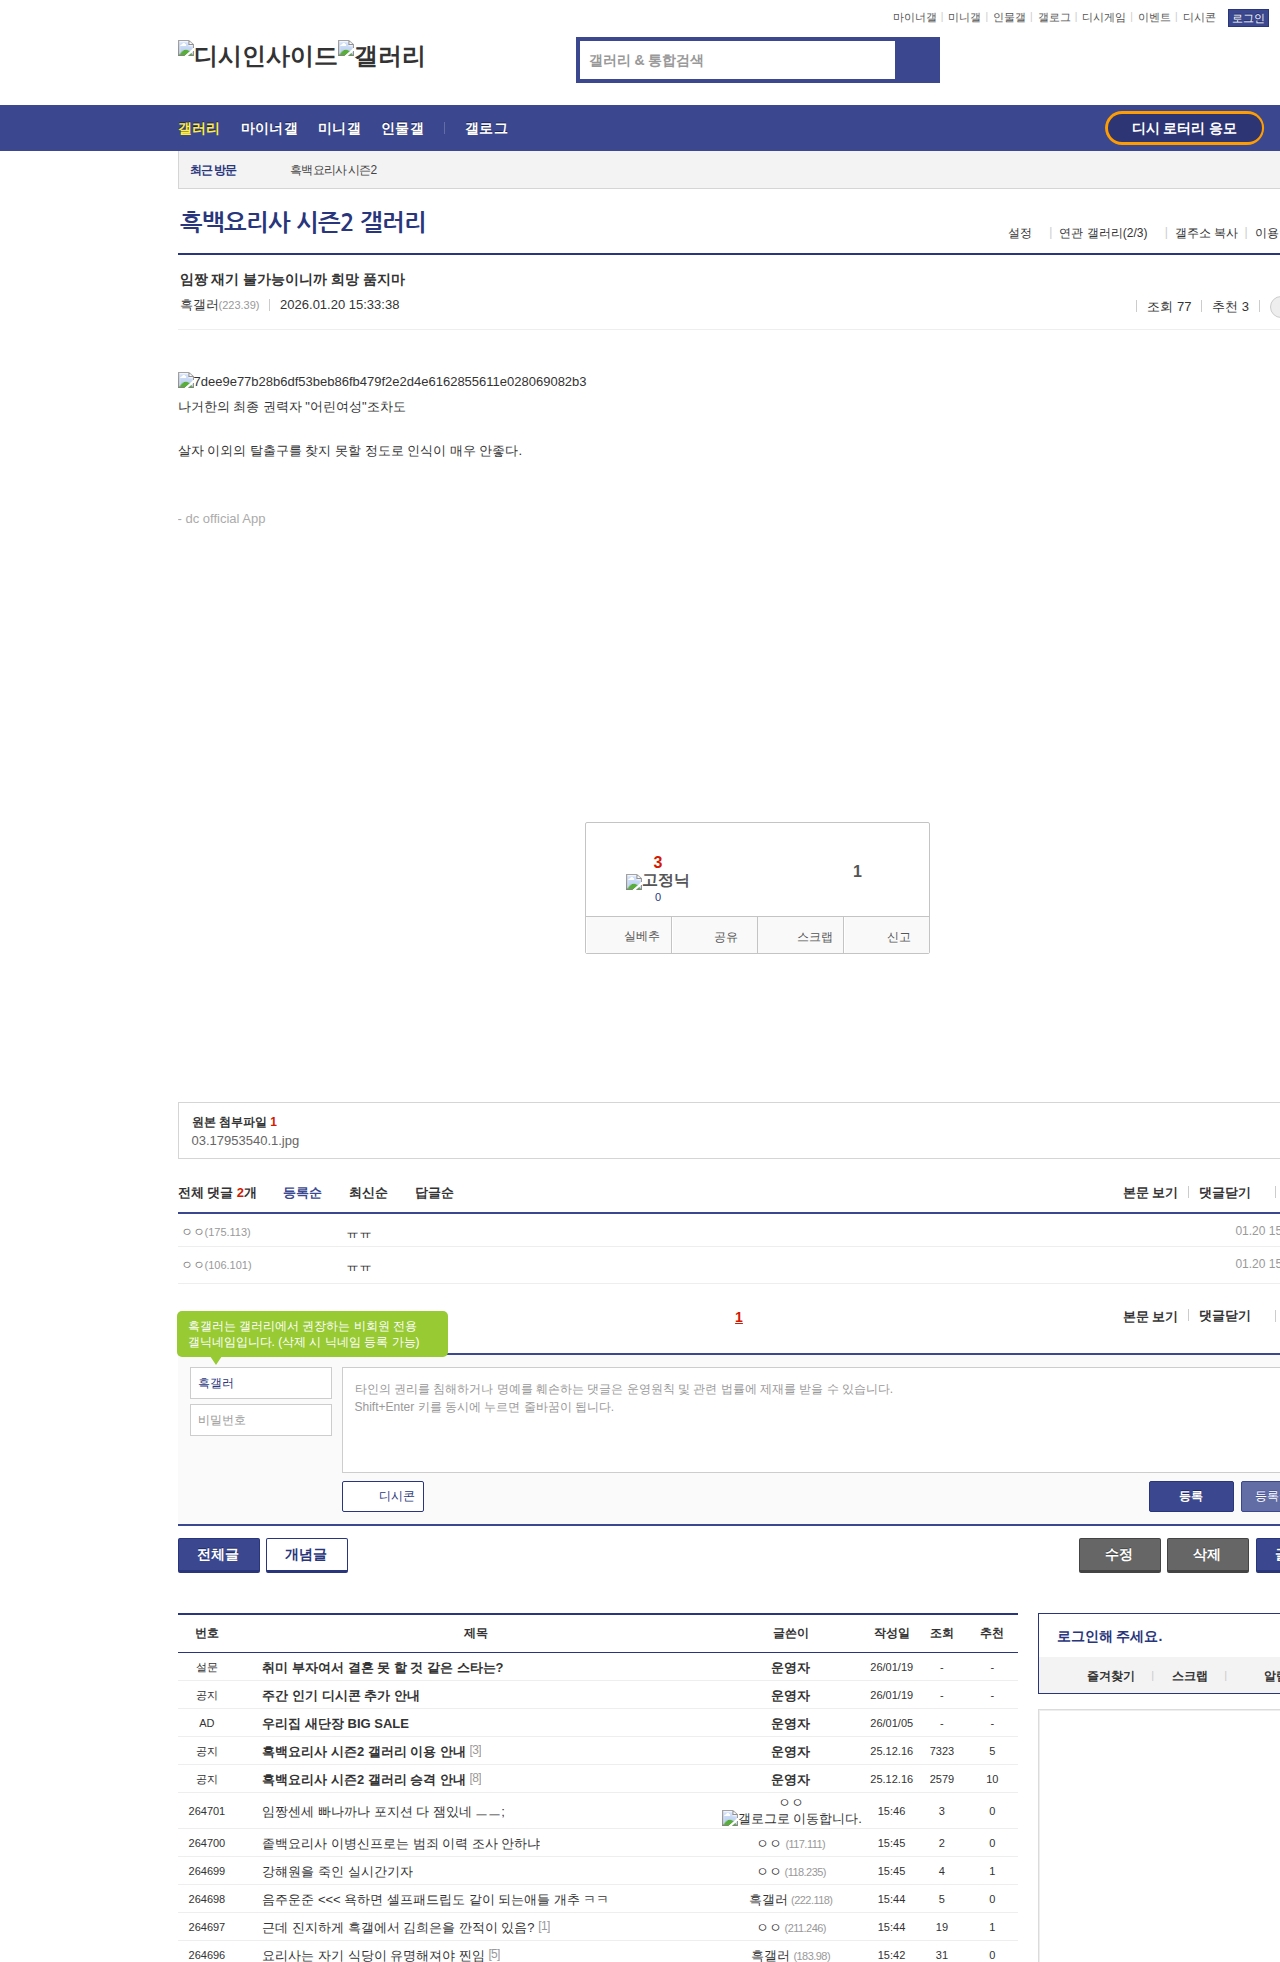Click post author 흑갤러(223.39)
Viewport: 1280px width, 1962px height.
[219, 305]
